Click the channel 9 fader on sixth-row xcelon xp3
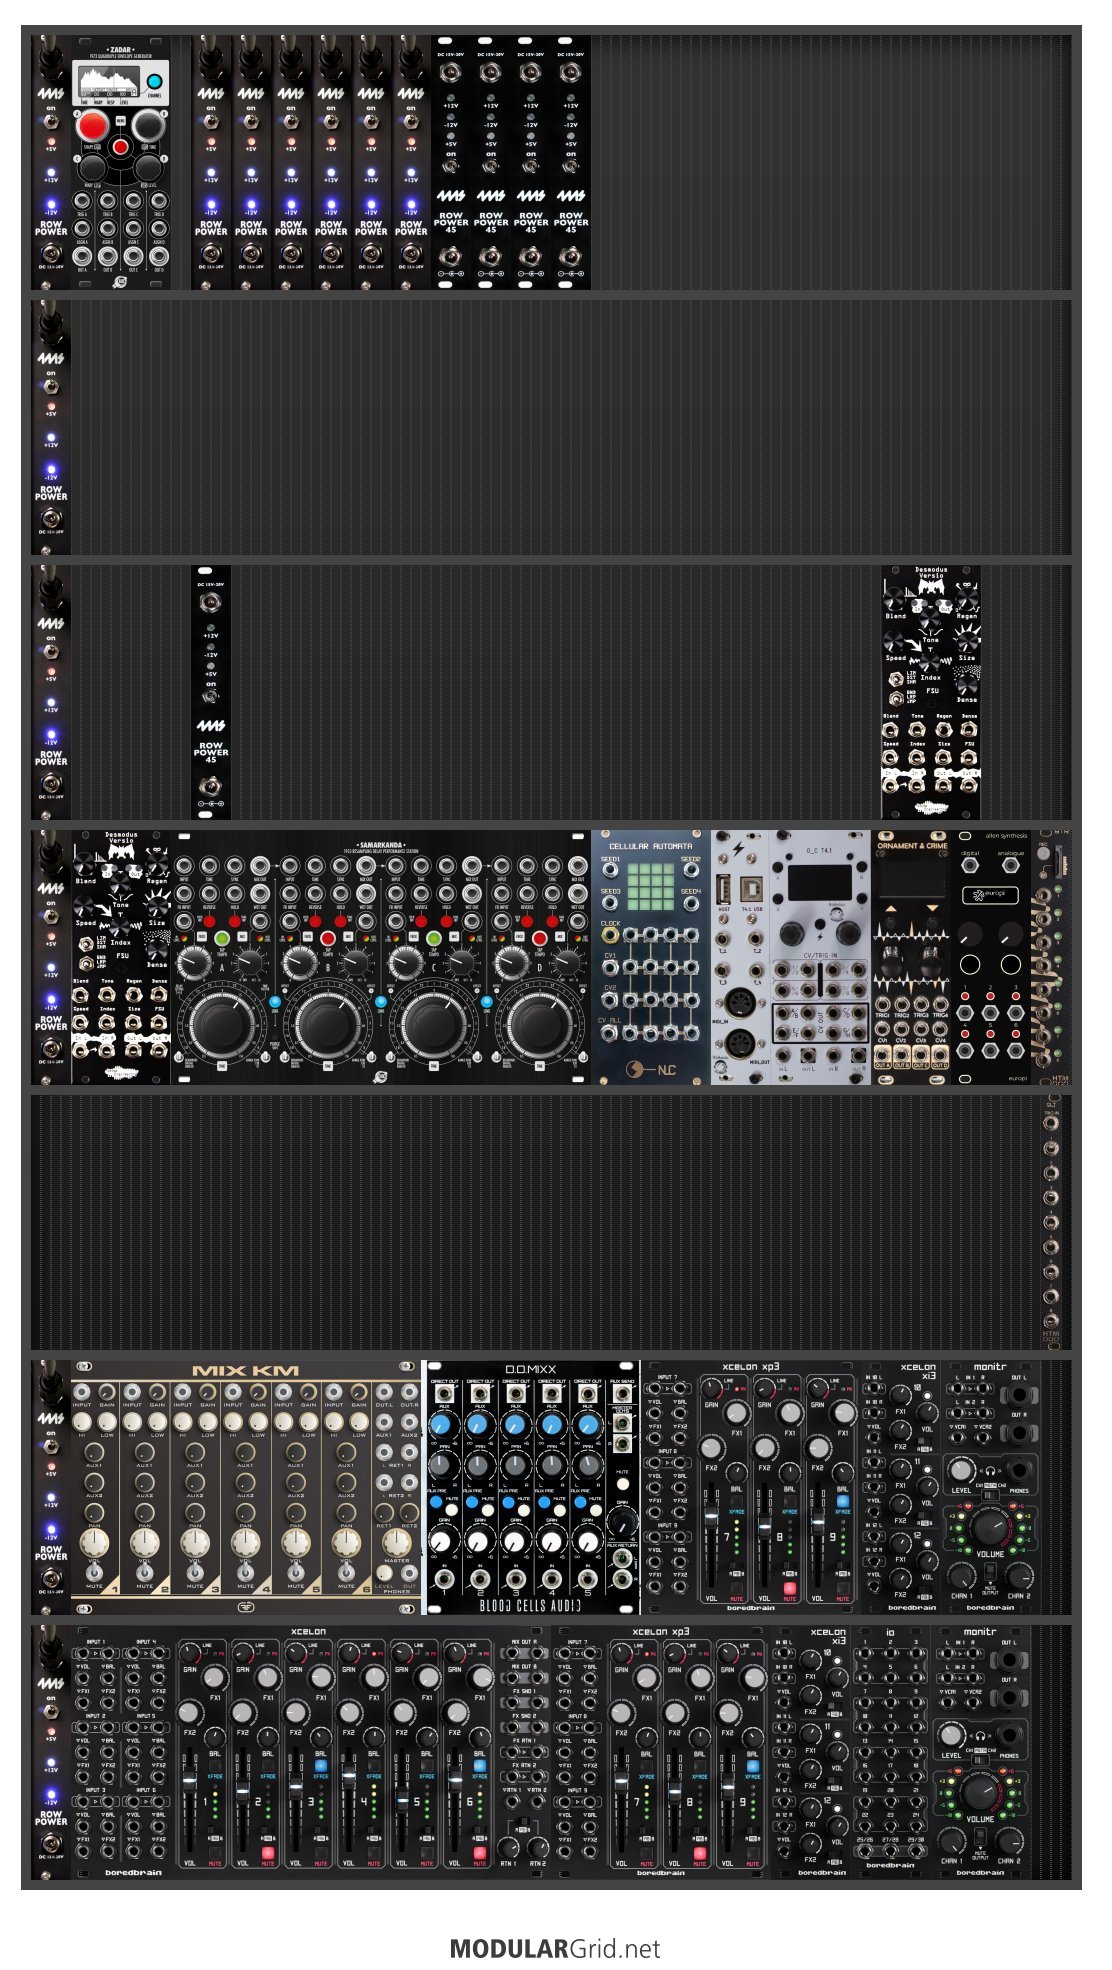The image size is (1112, 1970). pos(817,1520)
